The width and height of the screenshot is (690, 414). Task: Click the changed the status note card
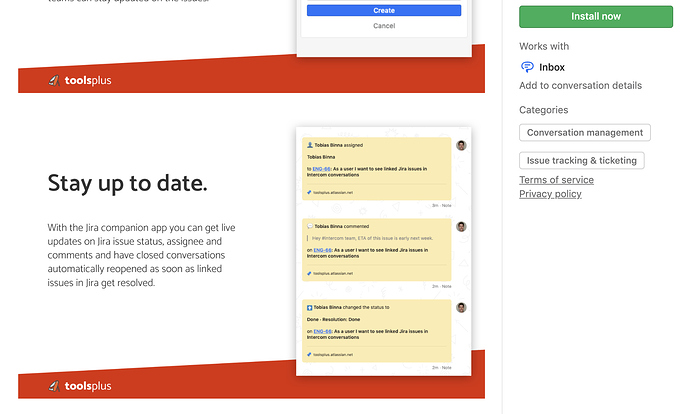coord(377,331)
